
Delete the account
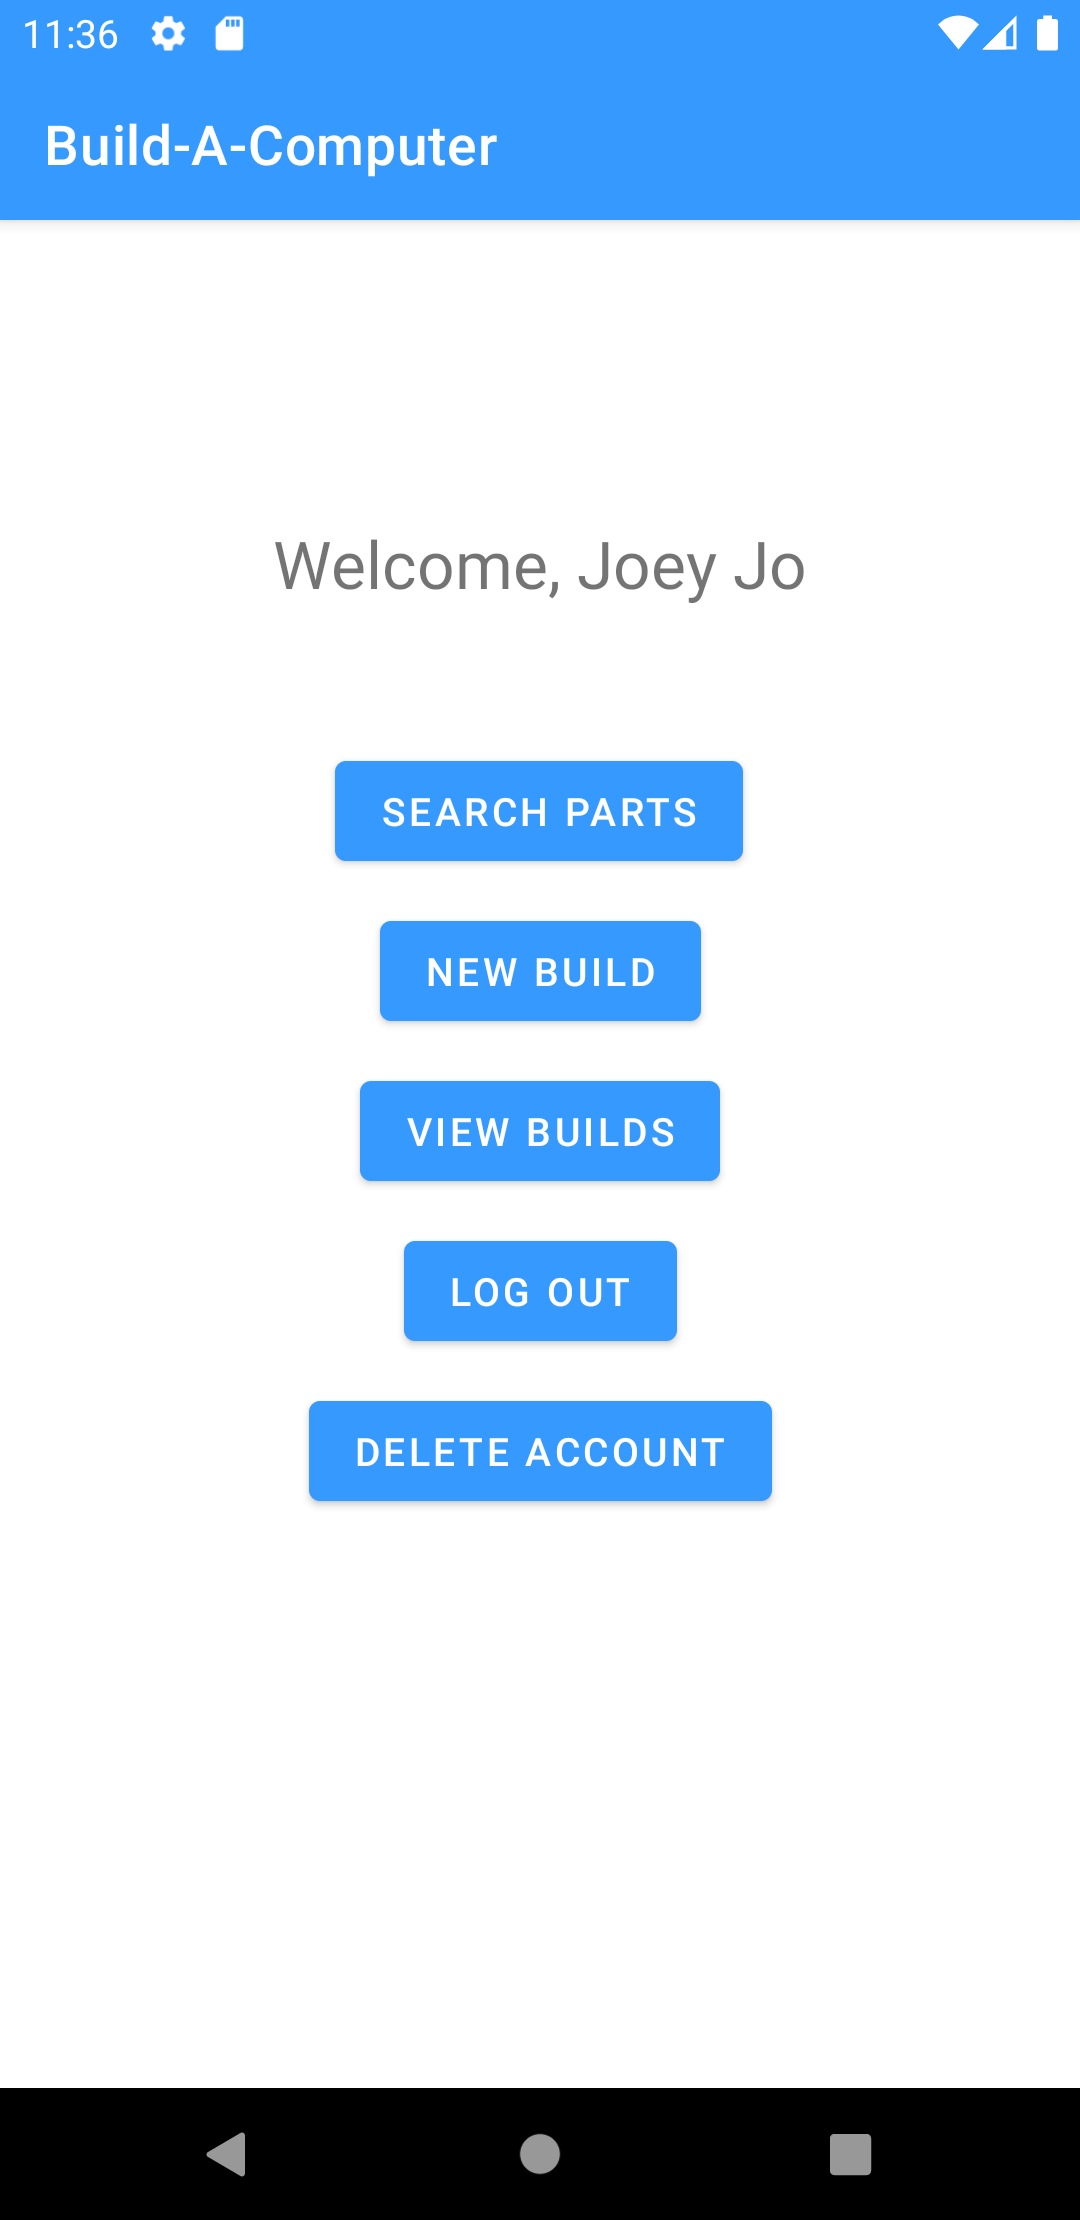point(540,1450)
